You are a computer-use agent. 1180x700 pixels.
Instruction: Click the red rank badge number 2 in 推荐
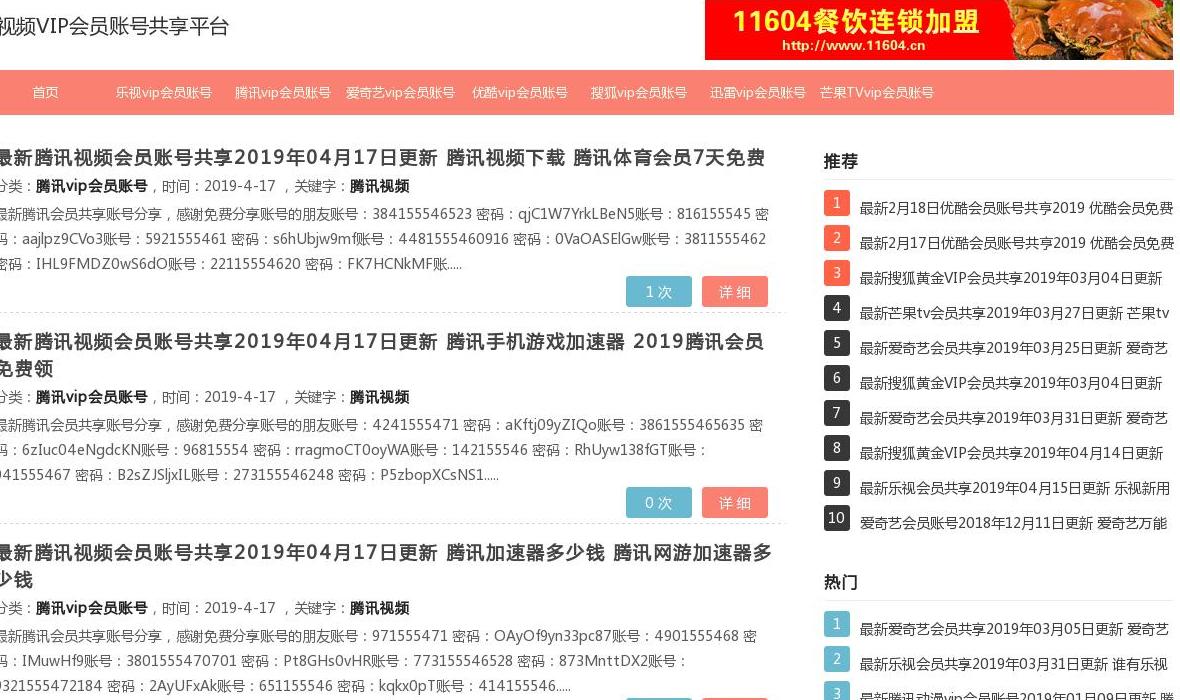tap(837, 239)
